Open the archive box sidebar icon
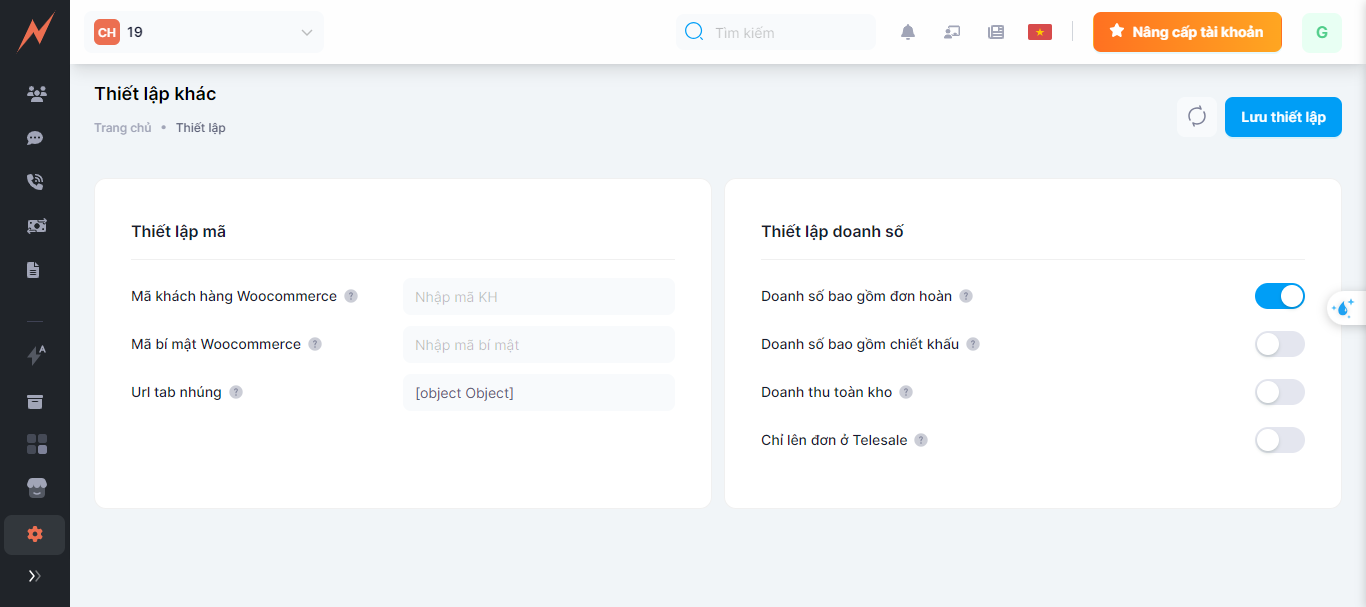The width and height of the screenshot is (1366, 607). click(35, 401)
